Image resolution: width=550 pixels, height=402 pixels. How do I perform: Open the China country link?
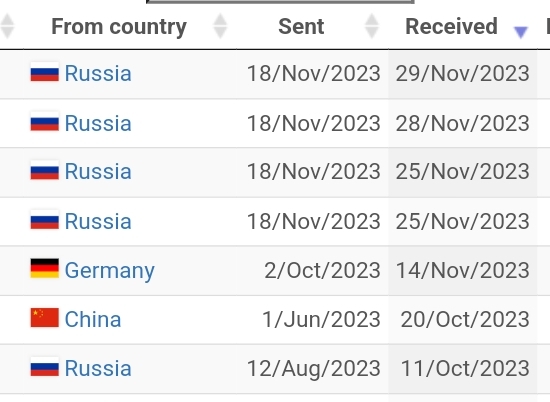(93, 319)
